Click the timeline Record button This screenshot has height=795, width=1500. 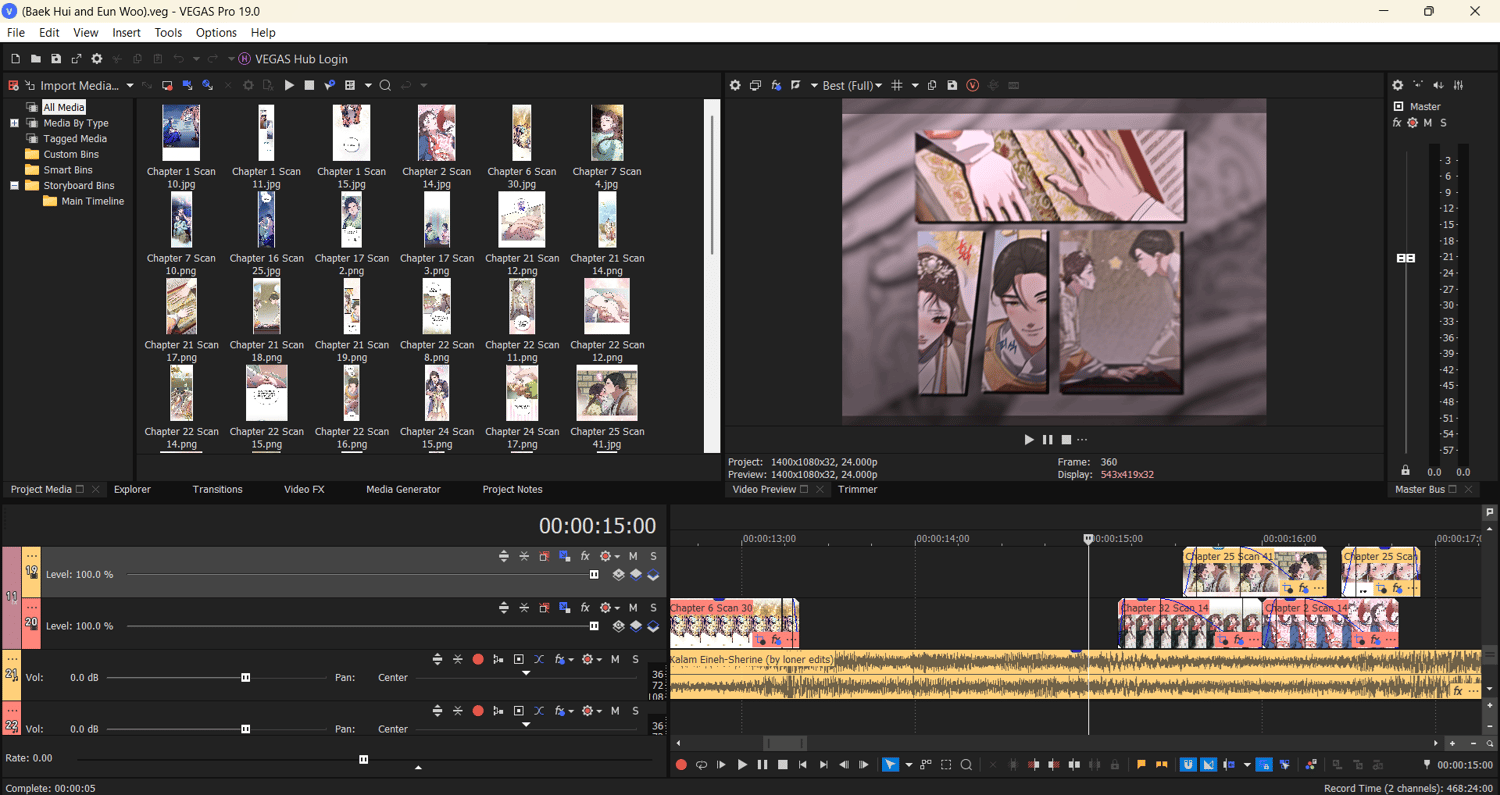tap(681, 765)
